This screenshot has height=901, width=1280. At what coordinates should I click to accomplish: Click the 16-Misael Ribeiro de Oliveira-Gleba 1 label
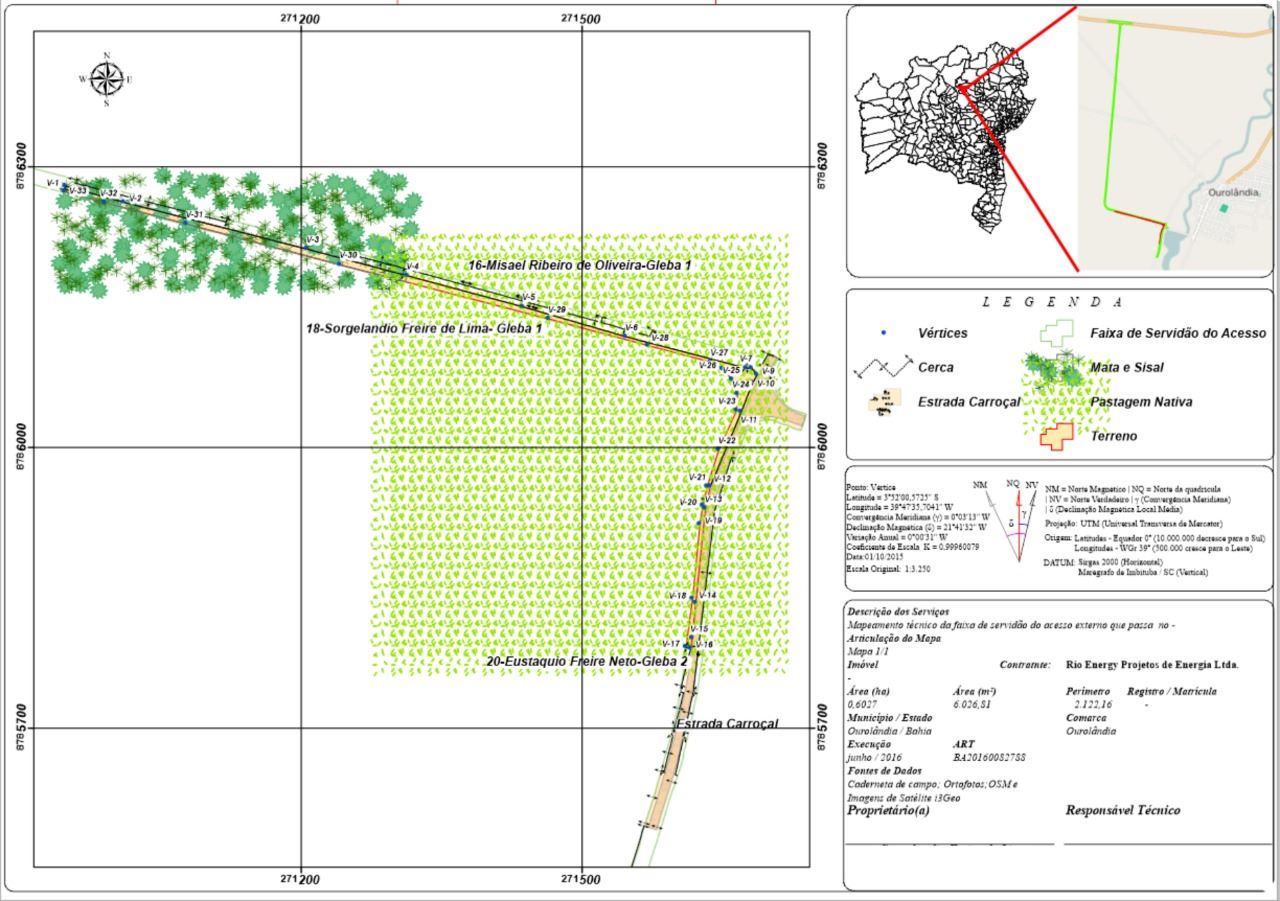(580, 264)
